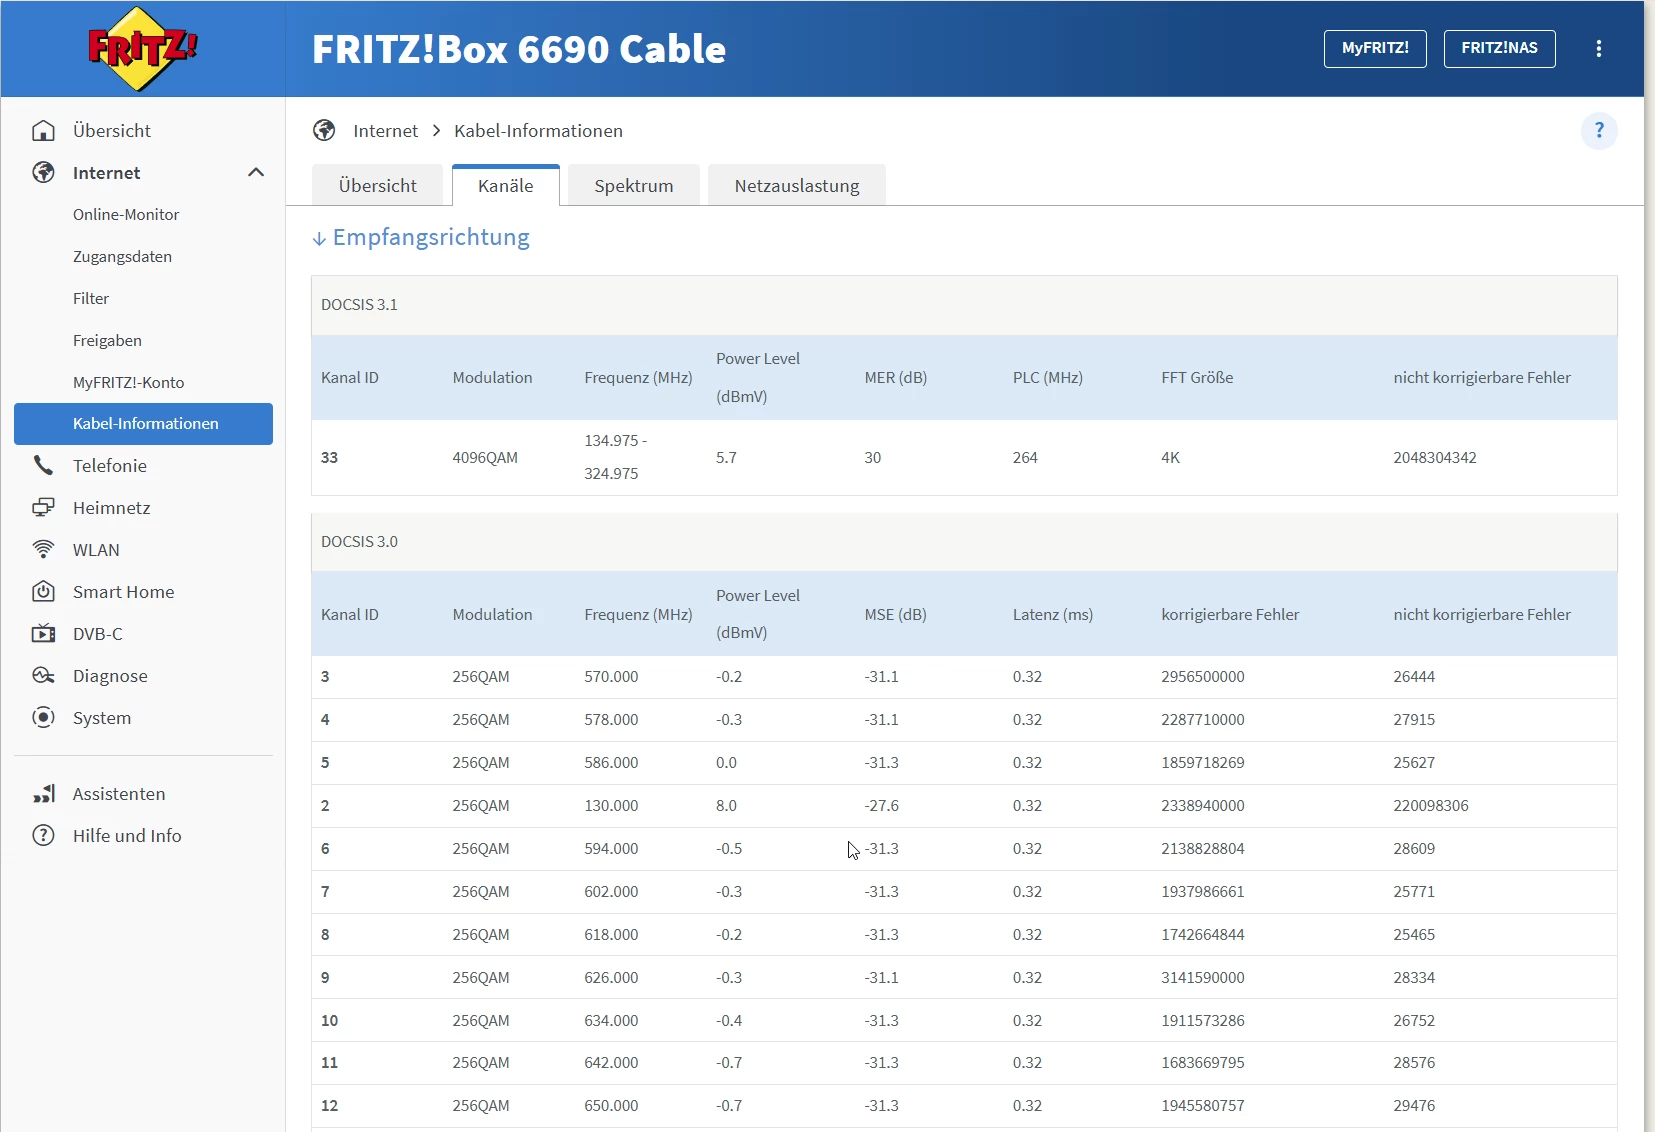
Task: Open the Smart Home sidebar menu
Action: 124,592
